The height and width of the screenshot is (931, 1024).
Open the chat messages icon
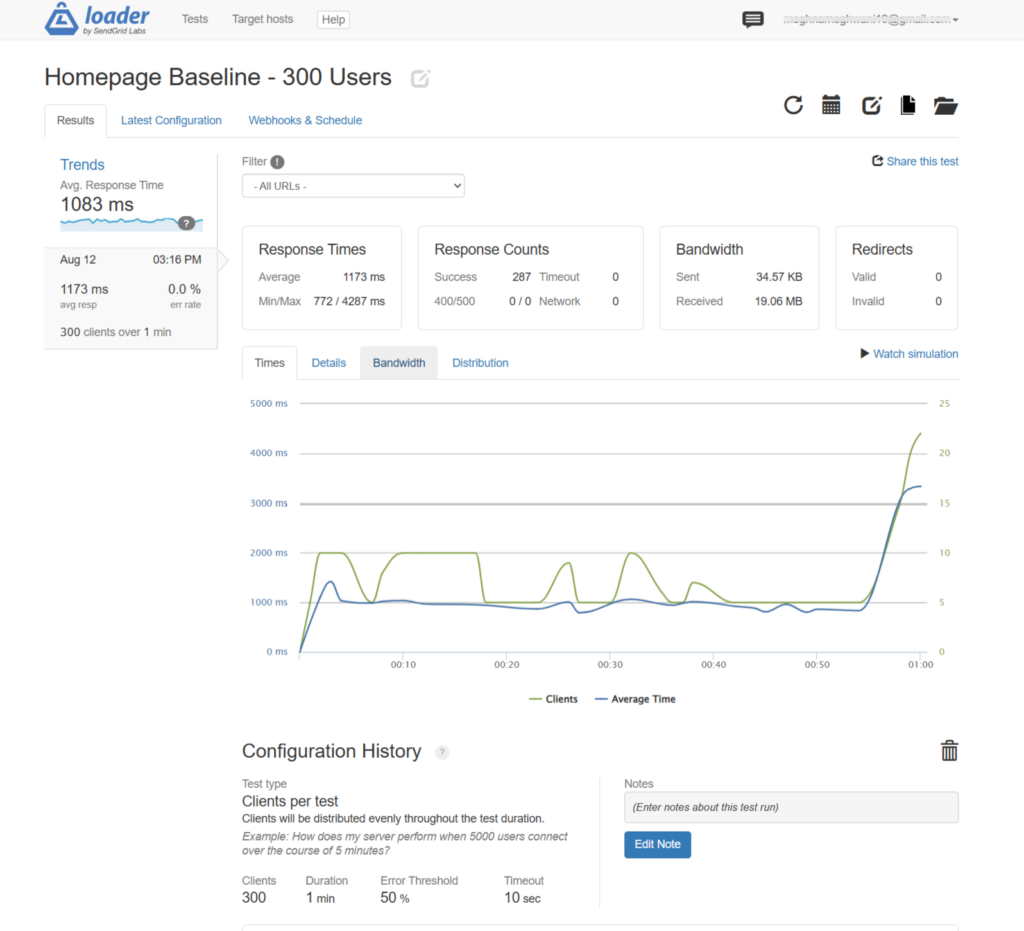click(752, 19)
